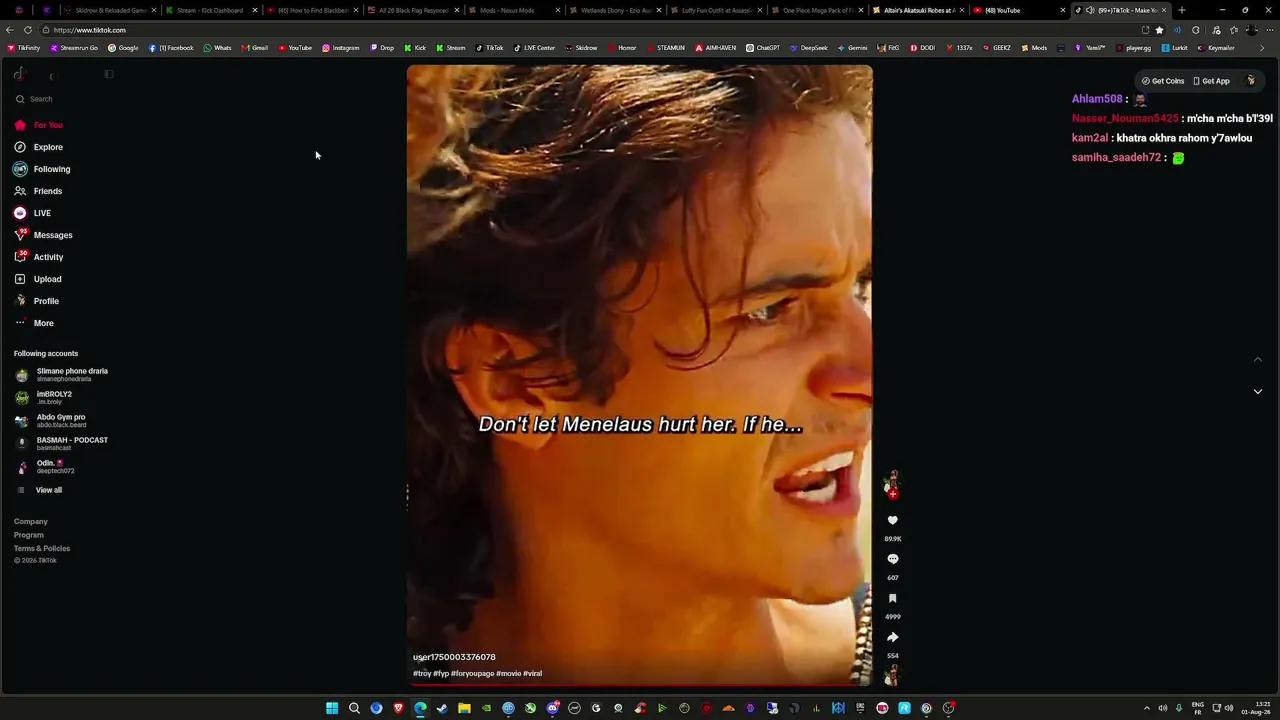Screen dimensions: 1280x720
Task: Open the Company footer link
Action: coord(31,521)
